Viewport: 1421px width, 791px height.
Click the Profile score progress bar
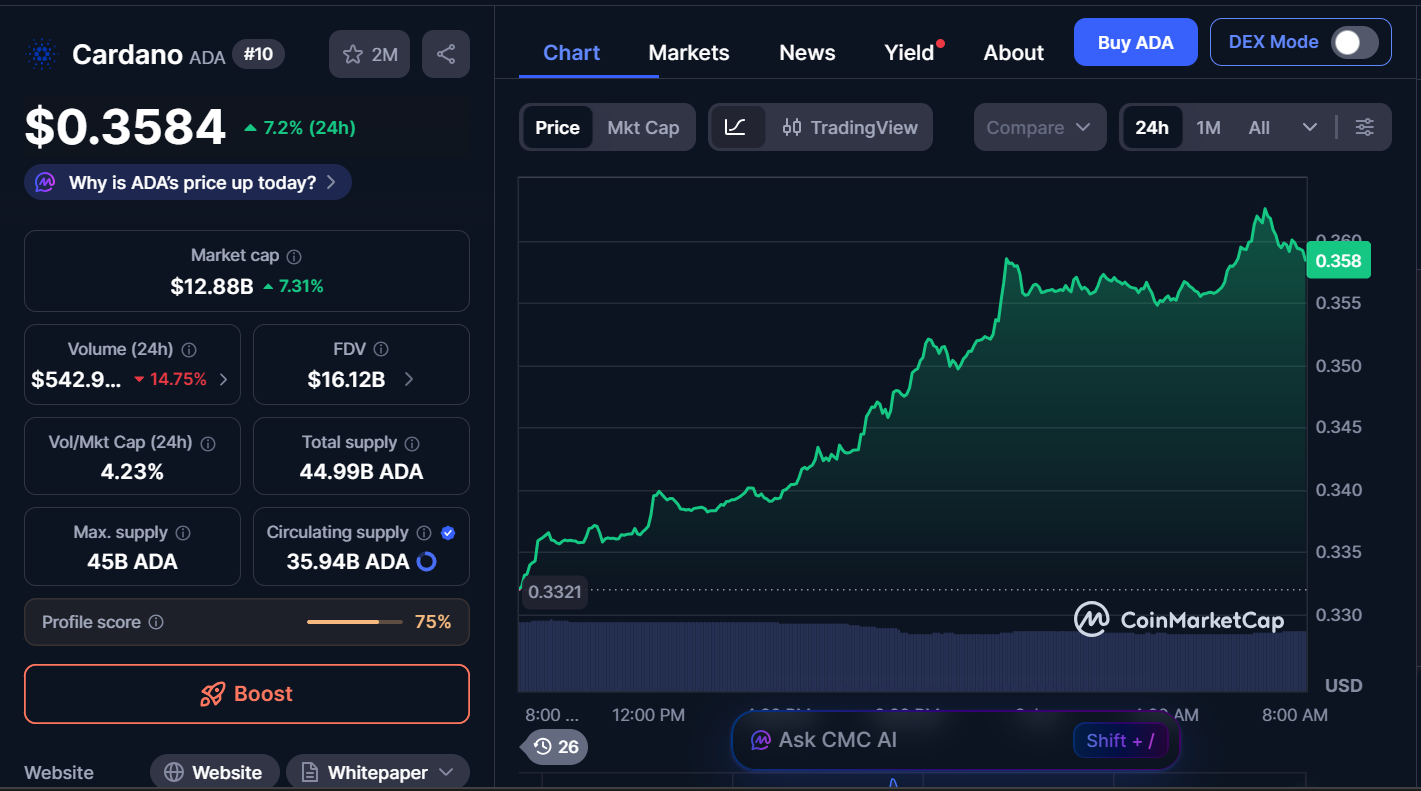pyautogui.click(x=354, y=621)
